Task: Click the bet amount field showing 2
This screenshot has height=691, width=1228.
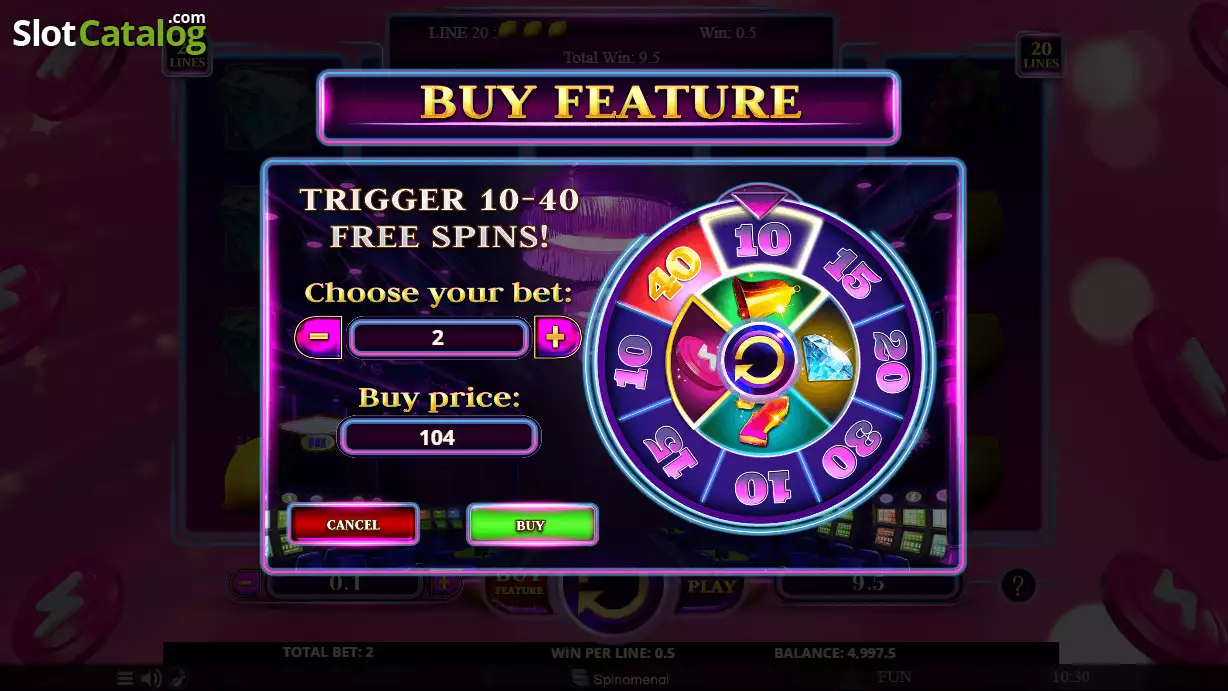Action: (438, 338)
